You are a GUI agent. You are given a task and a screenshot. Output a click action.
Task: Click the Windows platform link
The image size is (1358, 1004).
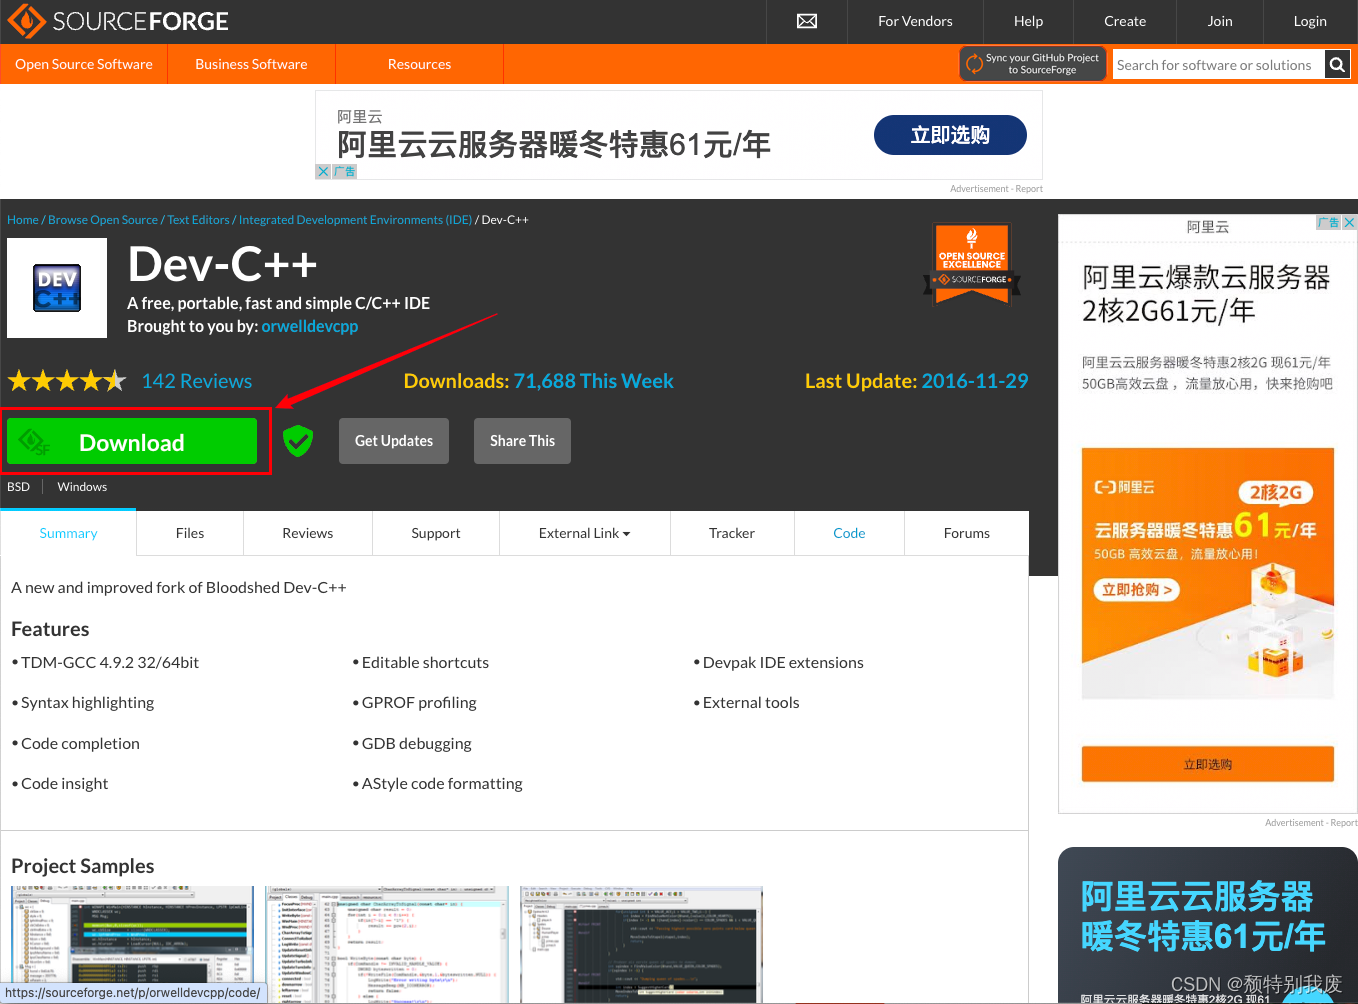click(82, 487)
